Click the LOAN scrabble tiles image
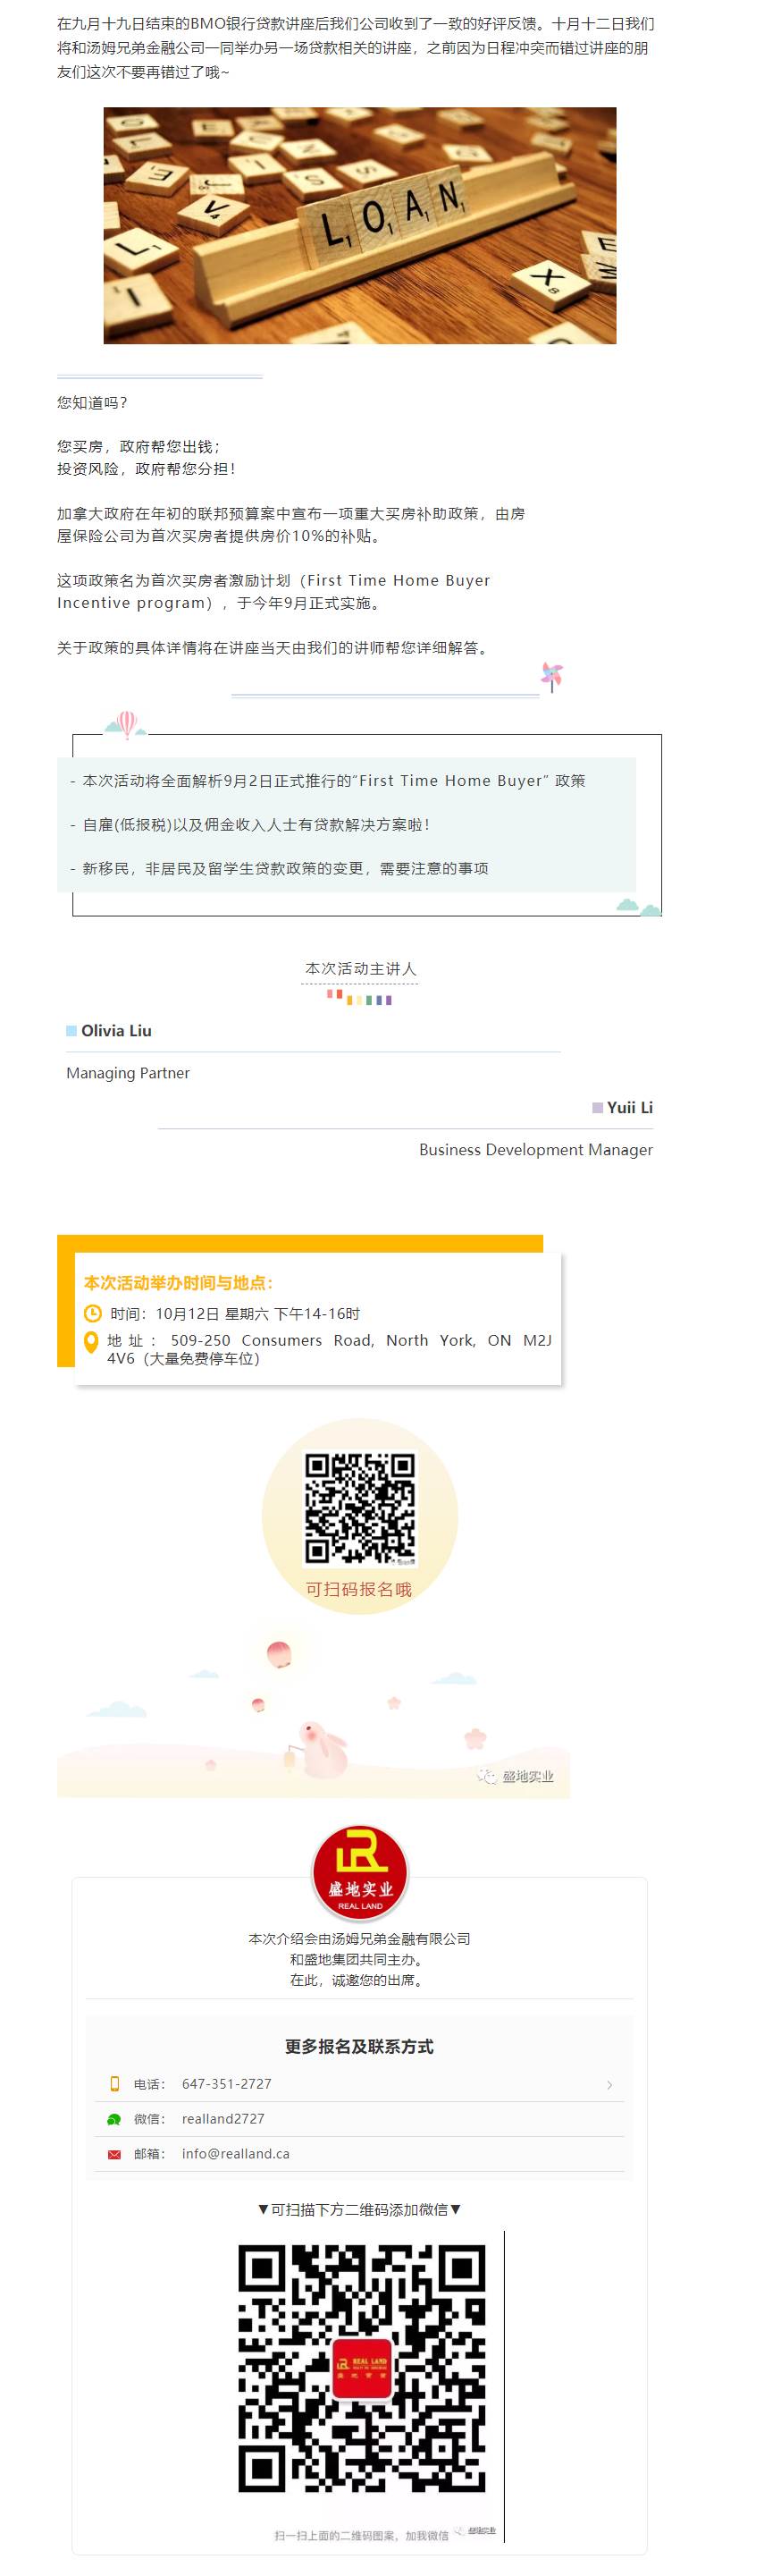The height and width of the screenshot is (2576, 764). click(360, 226)
